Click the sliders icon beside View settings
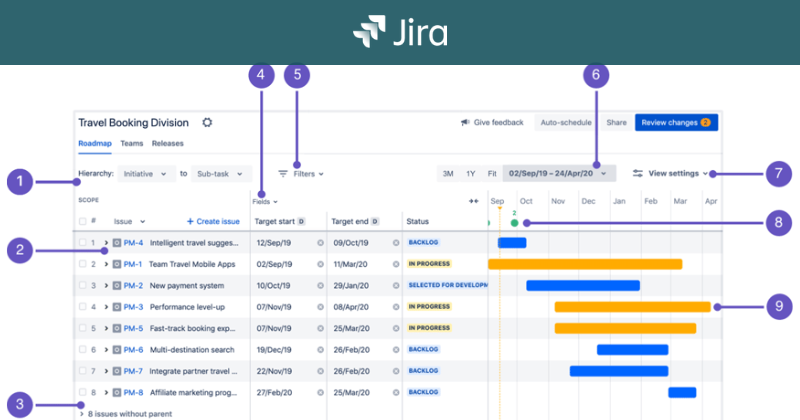The image size is (800, 420). 638,174
